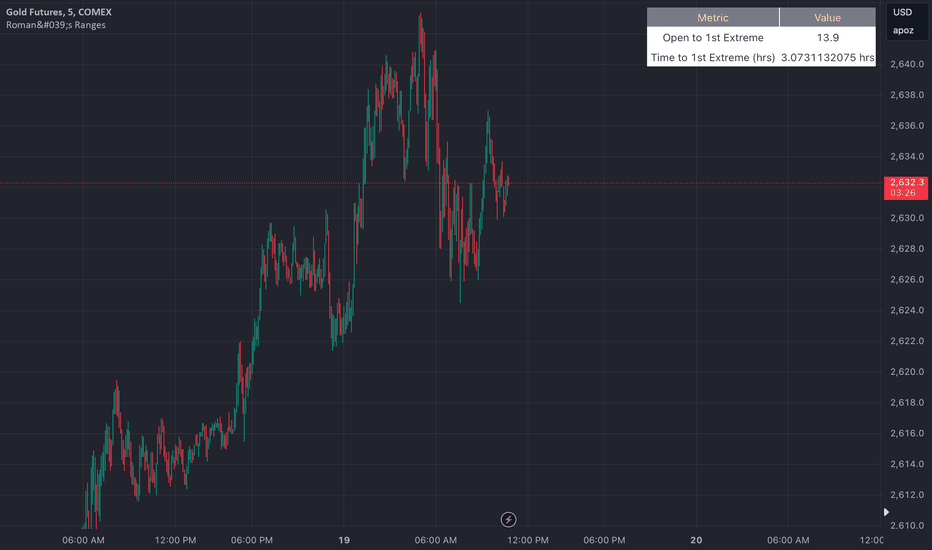Viewport: 932px width, 550px height.
Task: Click the red dotted current price line
Action: click(441, 183)
